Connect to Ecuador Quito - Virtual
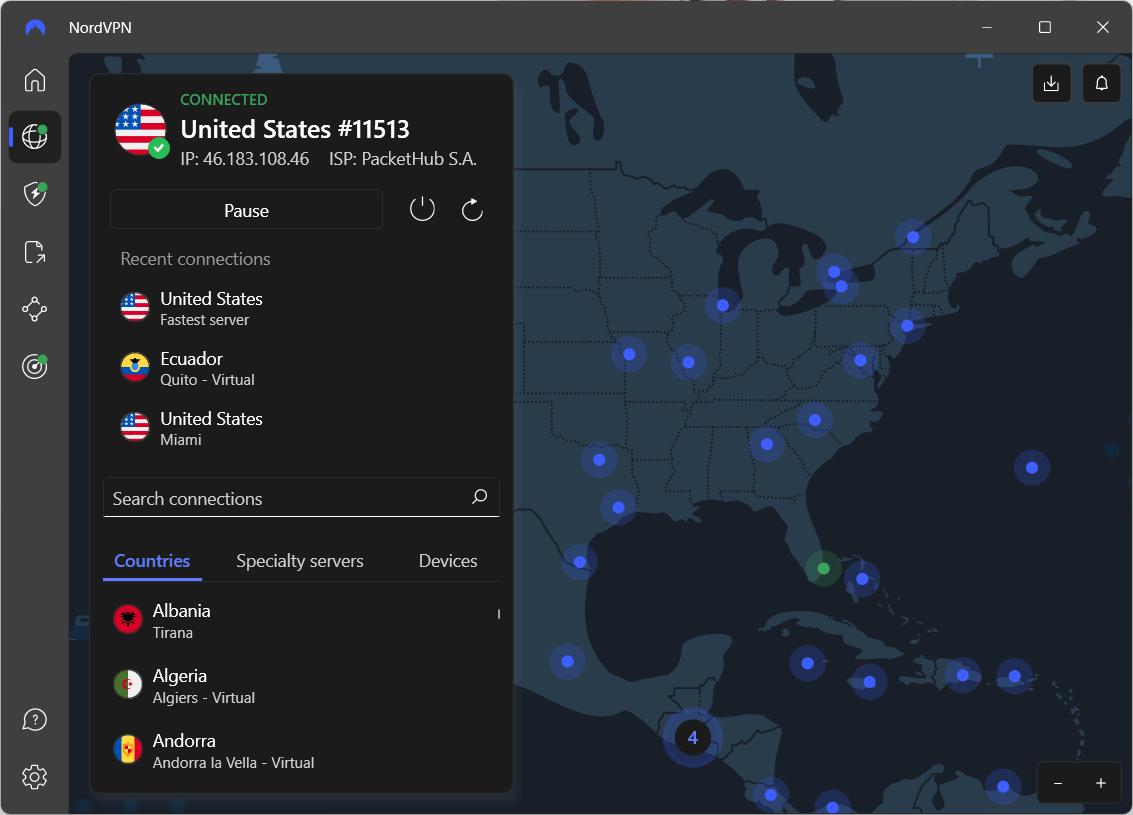The height and width of the screenshot is (815, 1133). (301, 368)
